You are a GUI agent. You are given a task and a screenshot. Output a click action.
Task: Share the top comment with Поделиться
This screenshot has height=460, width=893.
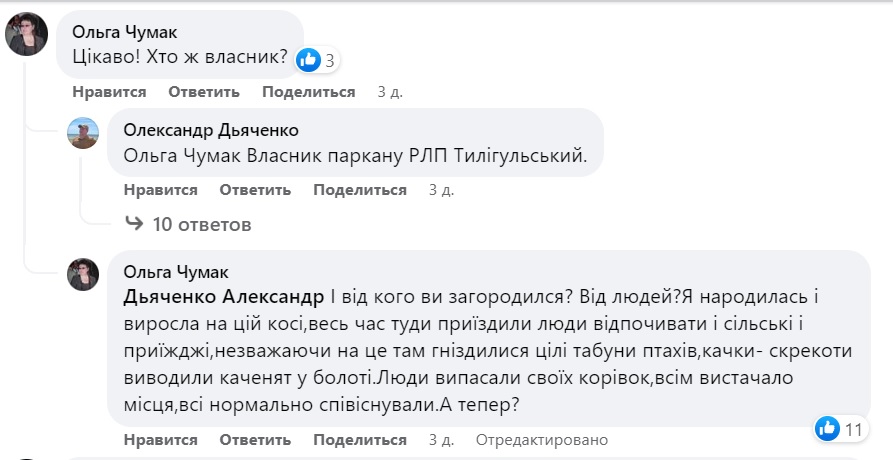(x=308, y=92)
